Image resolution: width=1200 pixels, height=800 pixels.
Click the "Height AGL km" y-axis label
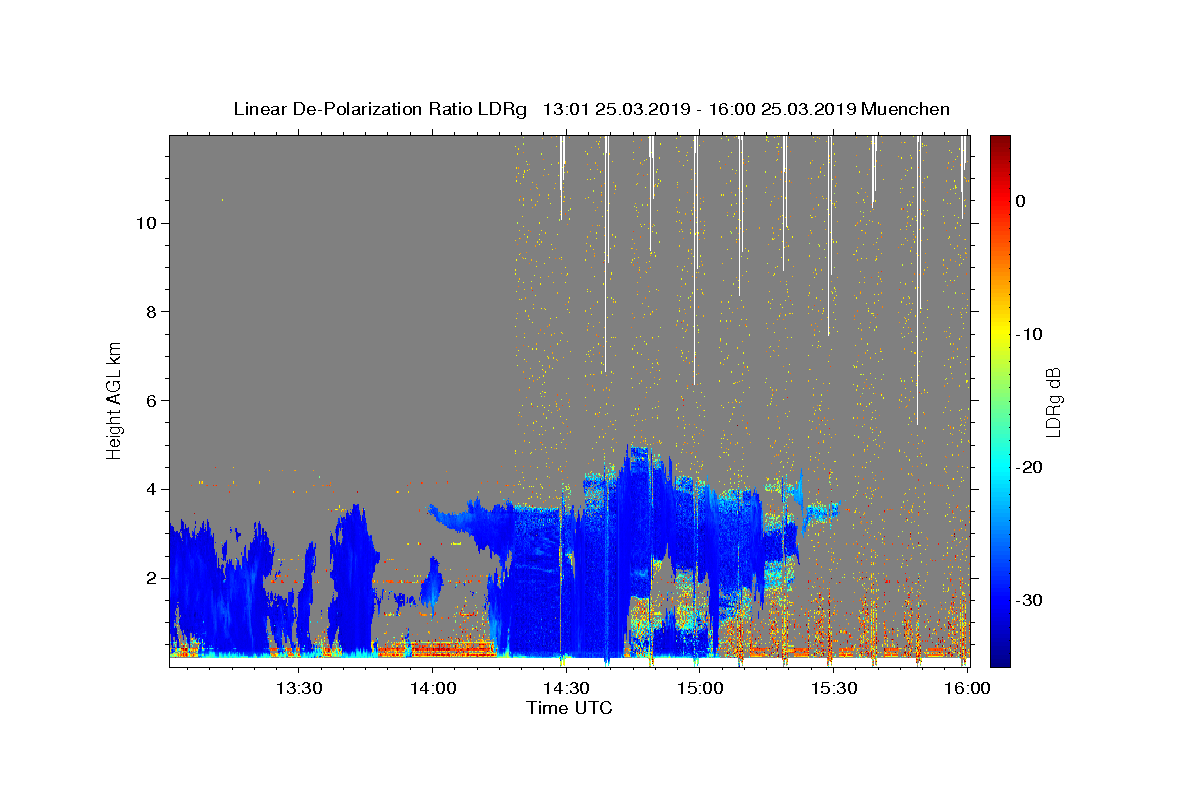click(115, 400)
